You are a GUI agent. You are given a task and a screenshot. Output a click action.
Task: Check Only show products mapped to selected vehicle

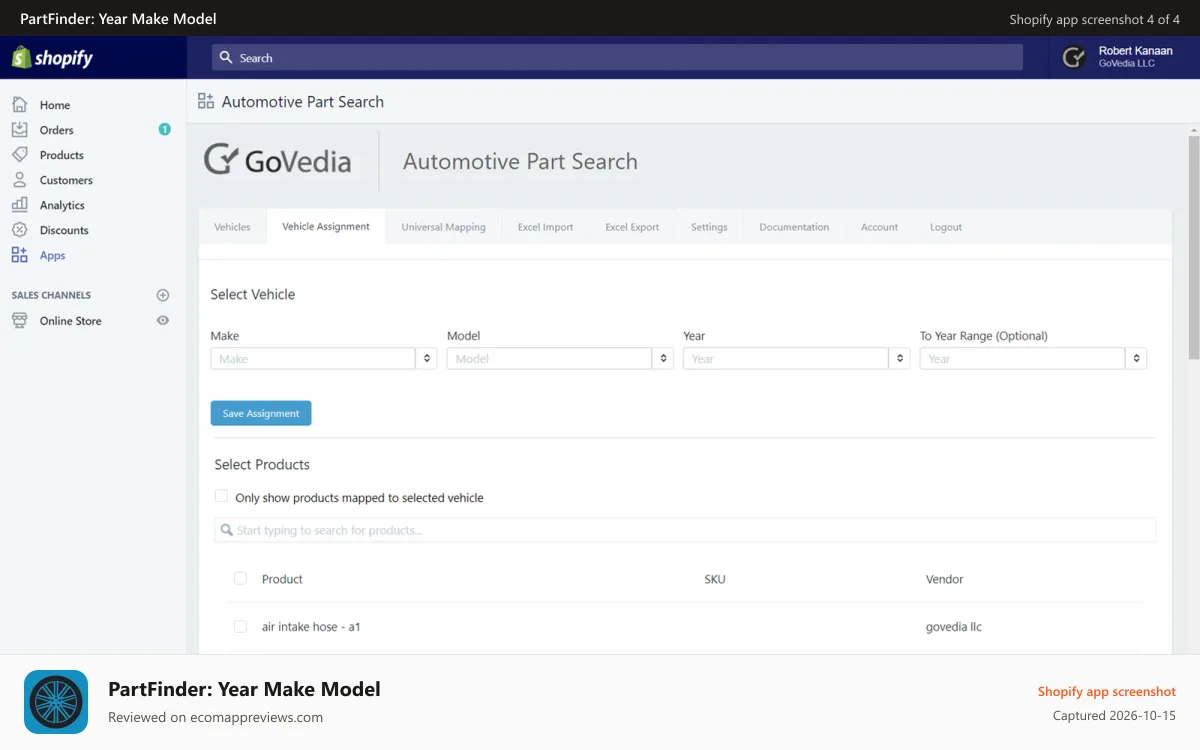click(x=221, y=496)
